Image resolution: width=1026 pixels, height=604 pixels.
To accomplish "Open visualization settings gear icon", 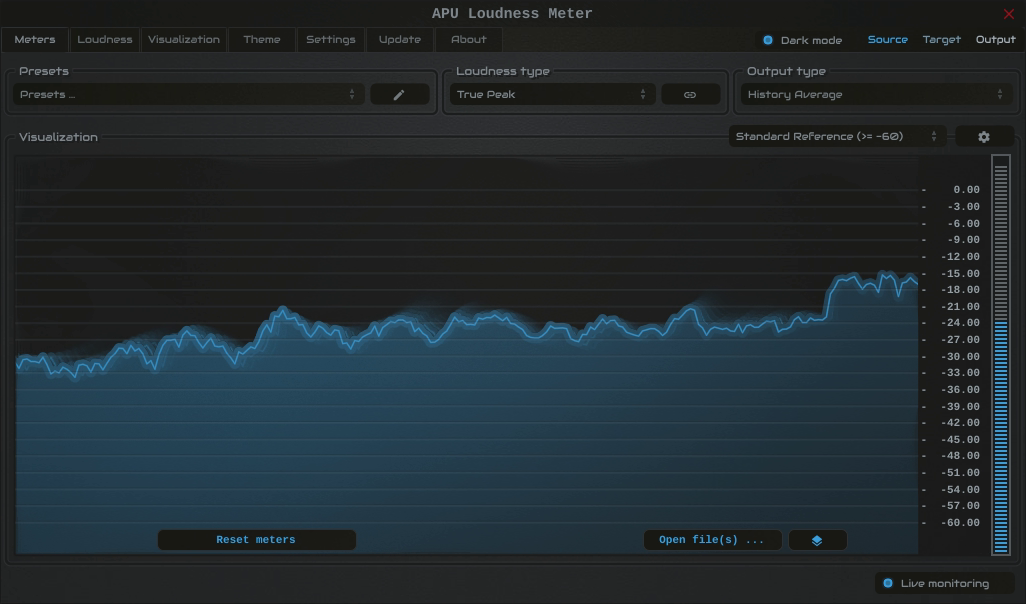I will (x=984, y=137).
